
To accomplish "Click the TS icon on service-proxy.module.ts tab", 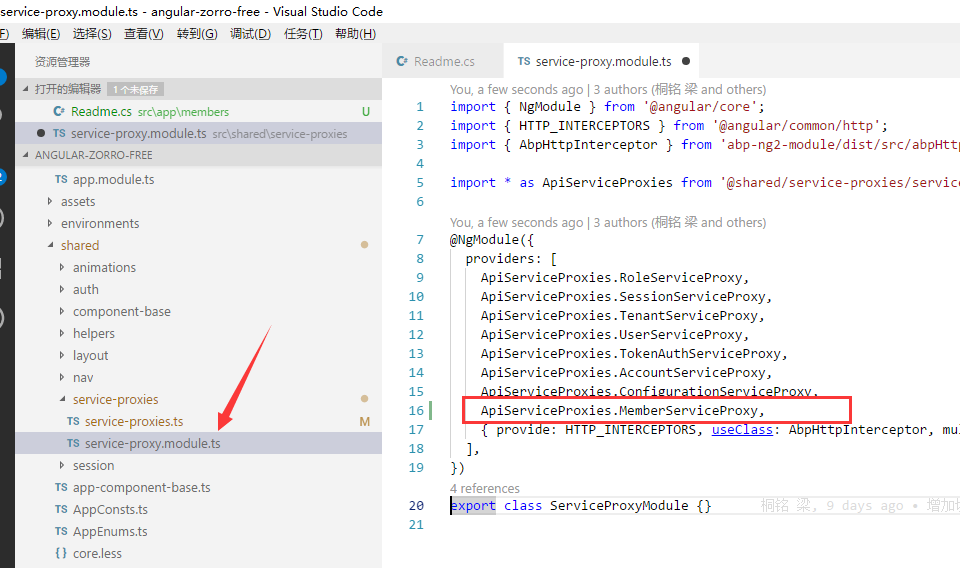I will (523, 61).
